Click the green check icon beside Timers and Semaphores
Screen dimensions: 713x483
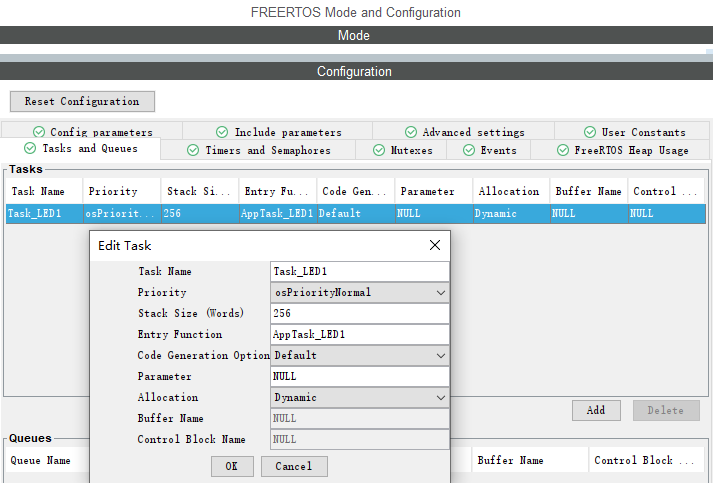(x=193, y=150)
